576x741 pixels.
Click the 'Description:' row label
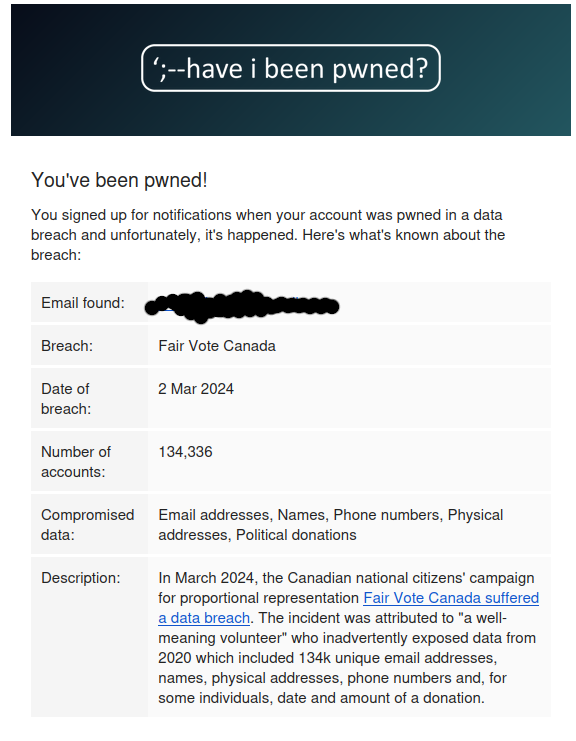pos(81,578)
